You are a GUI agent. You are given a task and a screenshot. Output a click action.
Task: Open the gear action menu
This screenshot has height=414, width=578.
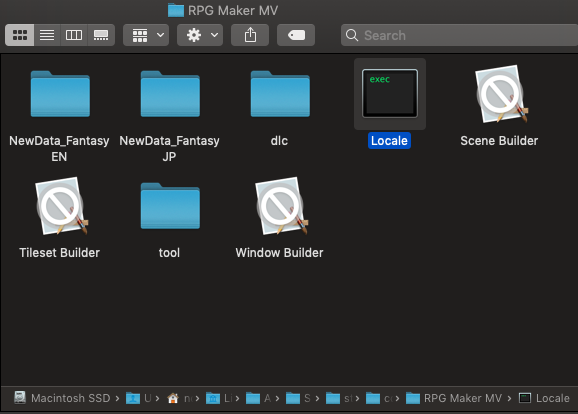(x=200, y=35)
